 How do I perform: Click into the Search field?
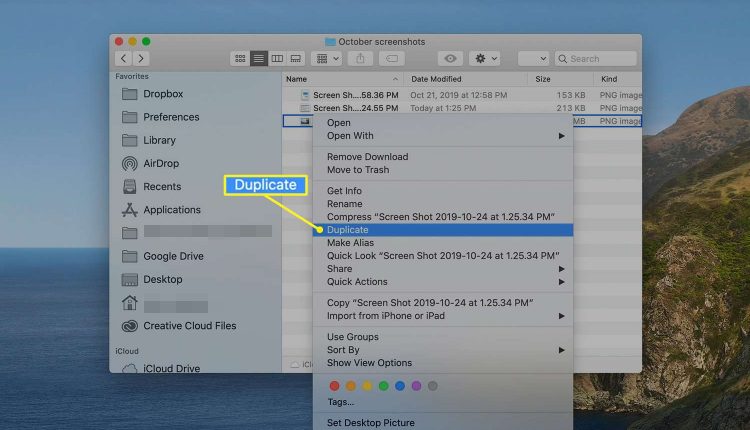(596, 58)
